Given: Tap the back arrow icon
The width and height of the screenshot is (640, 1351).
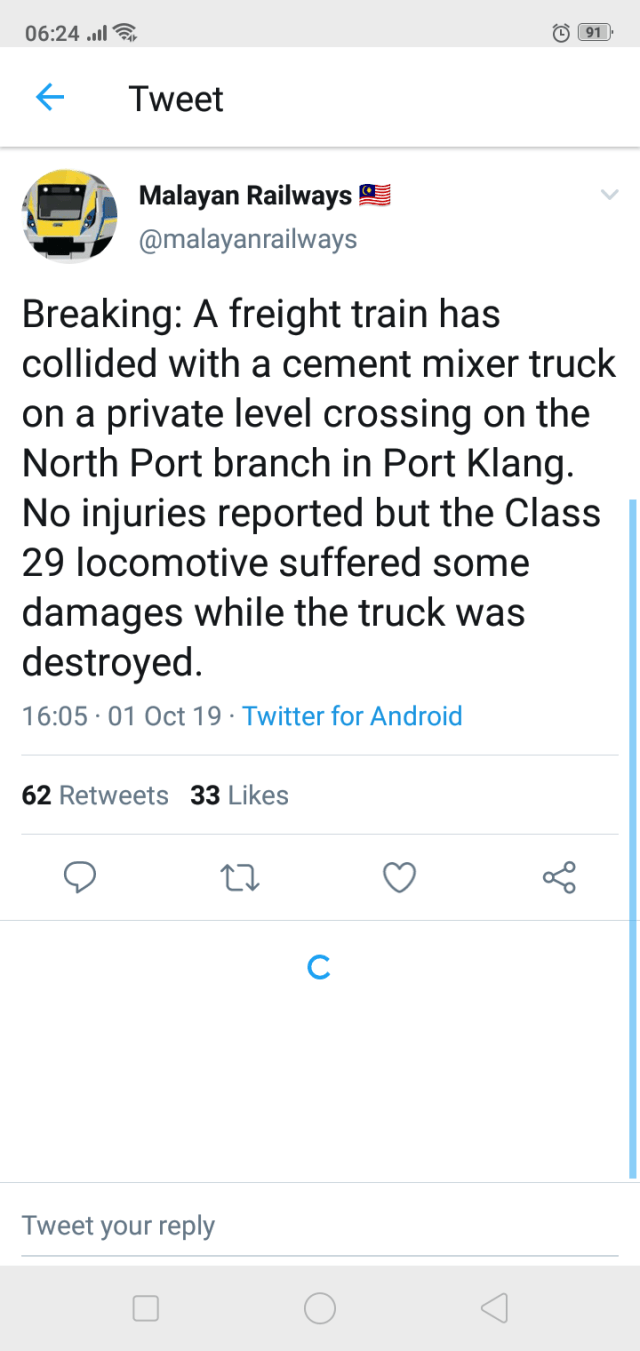Looking at the screenshot, I should point(49,97).
